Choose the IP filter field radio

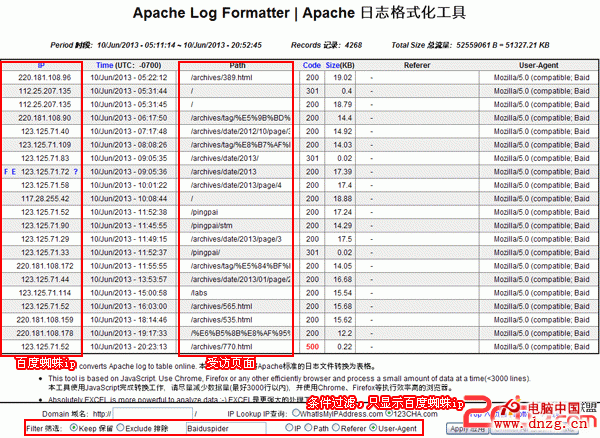click(x=289, y=428)
